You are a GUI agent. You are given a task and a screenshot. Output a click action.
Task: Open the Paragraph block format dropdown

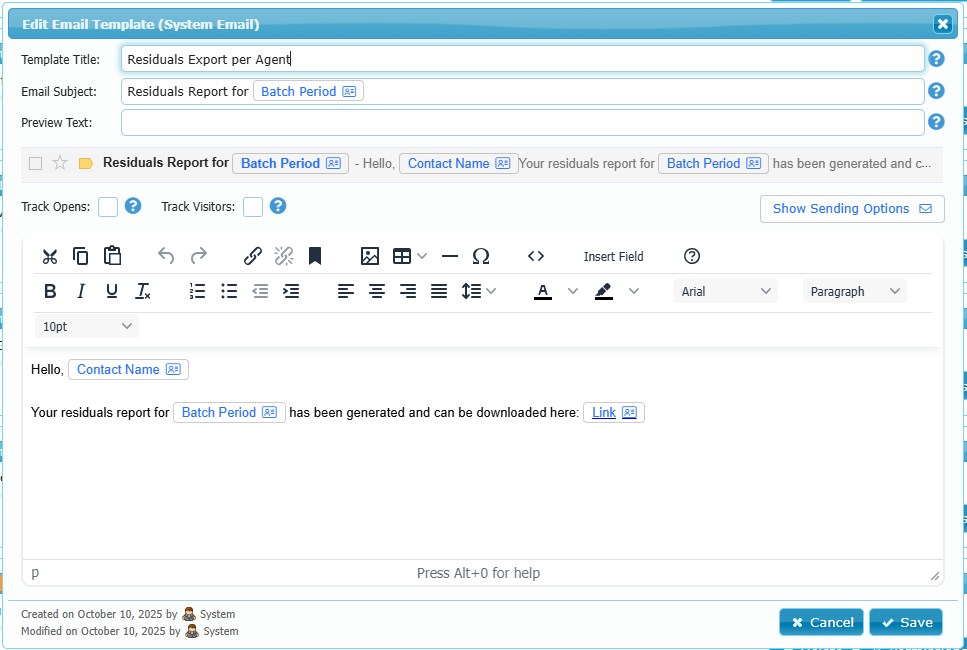(x=854, y=291)
